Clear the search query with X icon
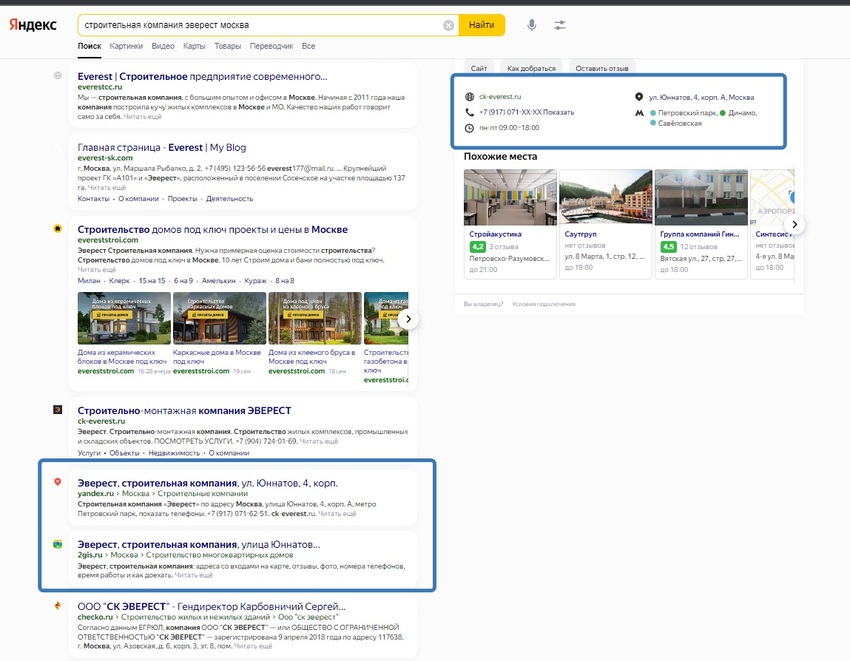Screen dimensions: 850x661 coord(448,25)
